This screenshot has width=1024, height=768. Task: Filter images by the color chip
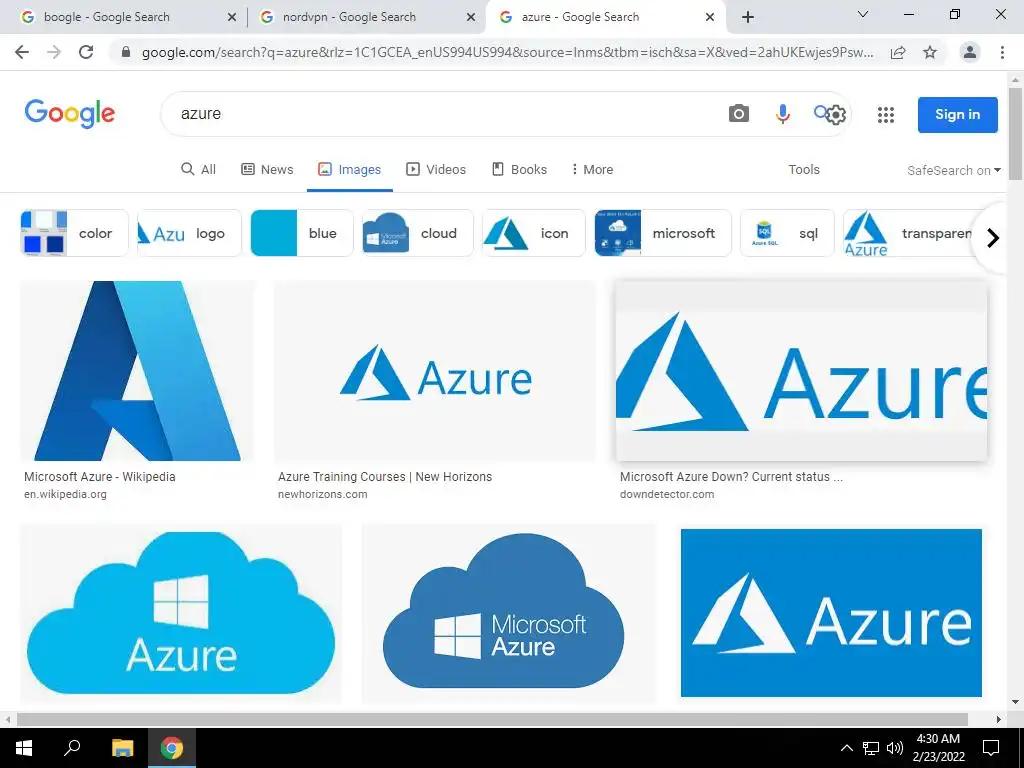pyautogui.click(x=74, y=233)
